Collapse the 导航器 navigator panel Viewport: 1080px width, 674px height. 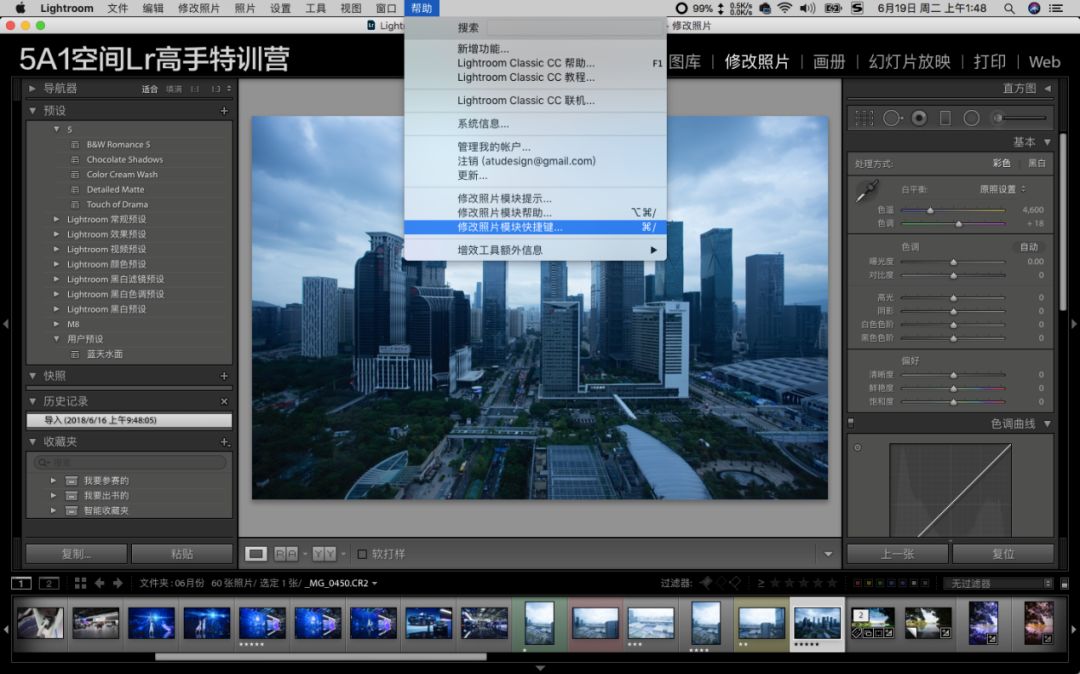[32, 88]
